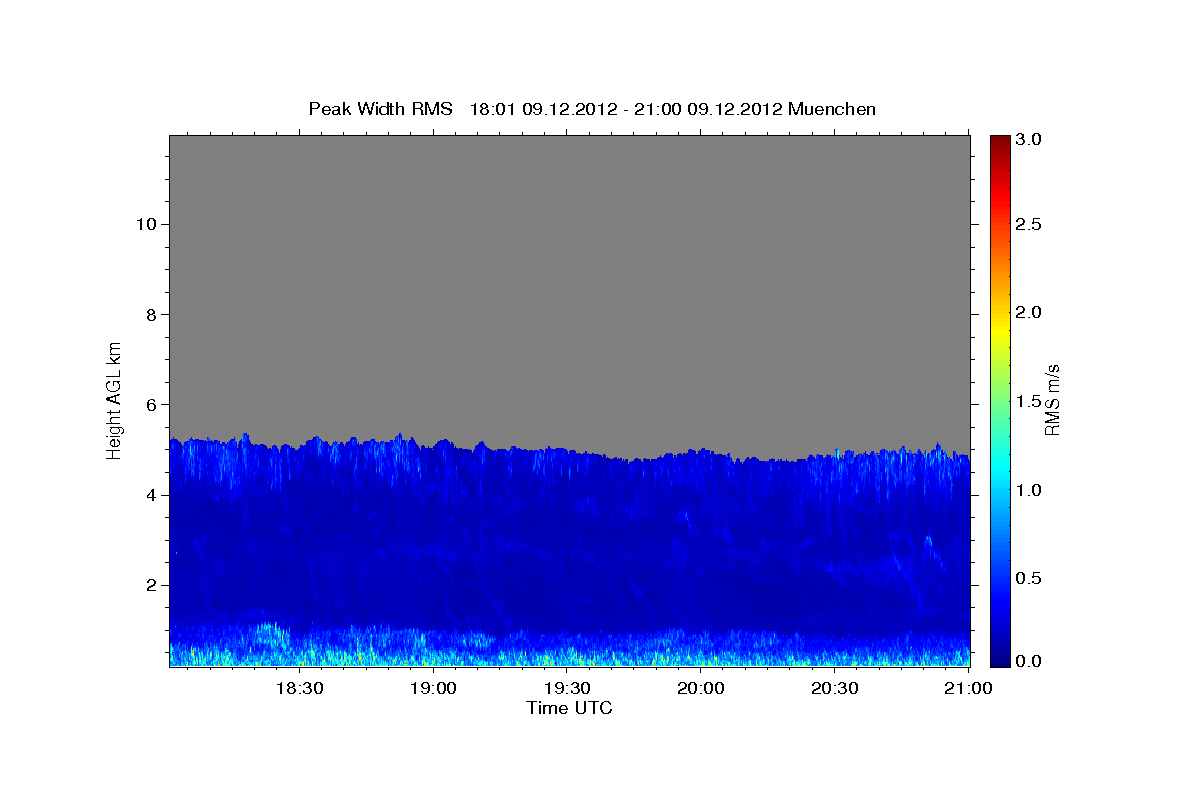The image size is (1200, 800).
Task: Click the 'Height AGL km' axis label
Action: [115, 399]
